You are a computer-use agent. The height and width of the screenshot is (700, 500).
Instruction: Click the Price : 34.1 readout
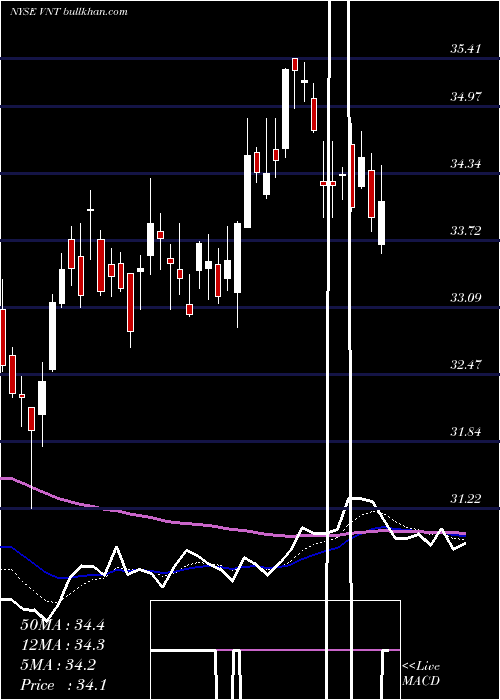click(63, 685)
